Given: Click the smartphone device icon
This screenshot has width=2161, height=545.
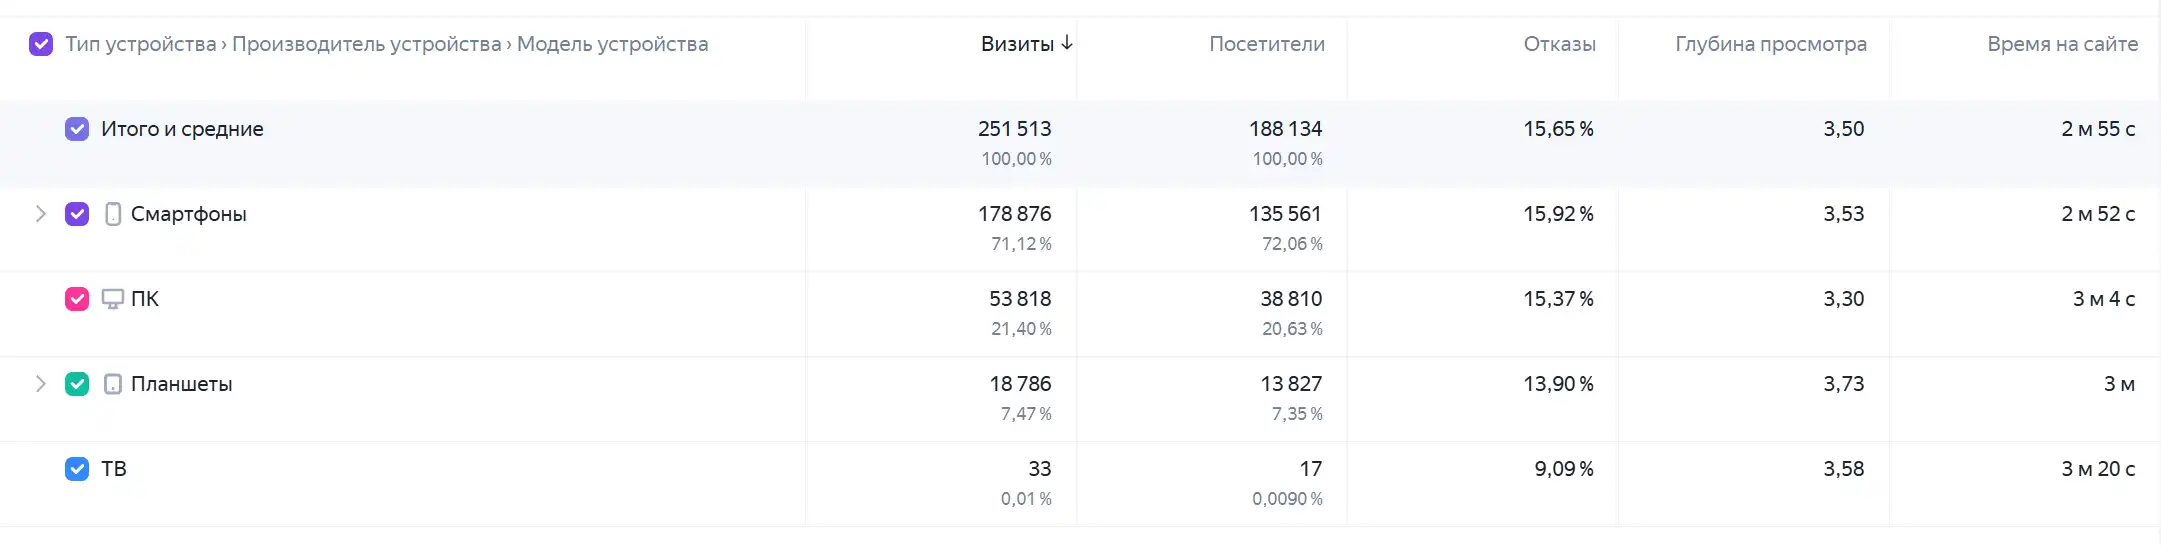Looking at the screenshot, I should (x=113, y=214).
